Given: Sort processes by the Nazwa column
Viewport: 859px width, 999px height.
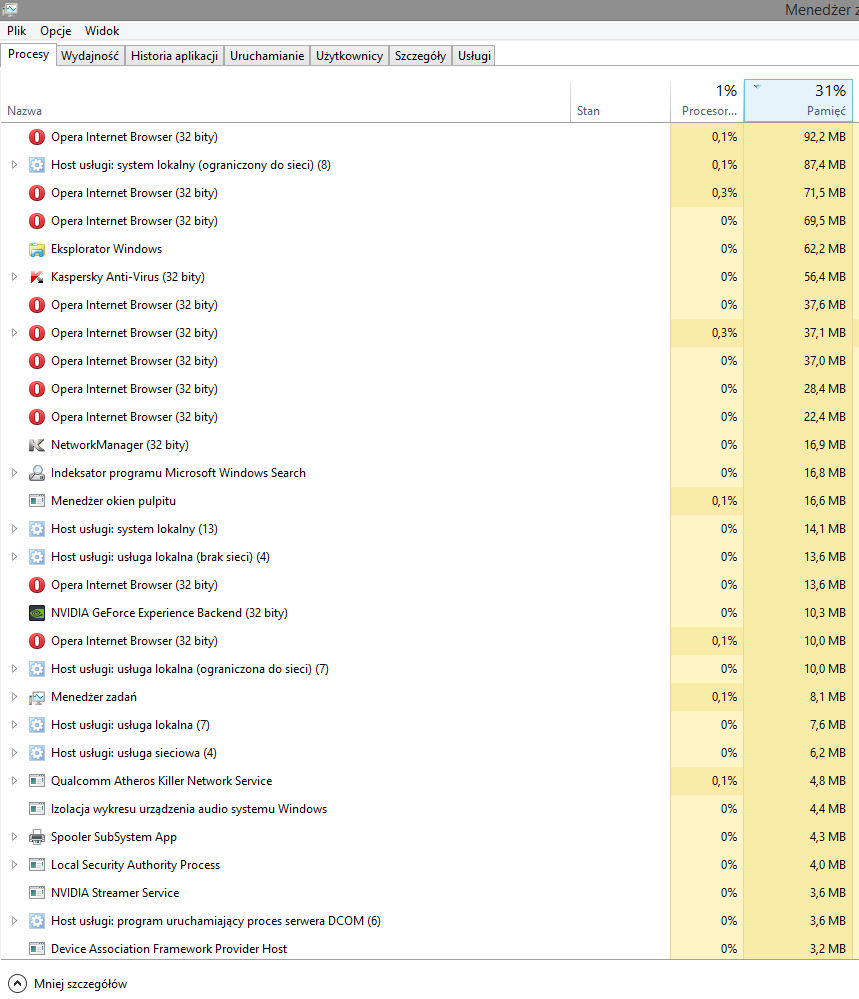Looking at the screenshot, I should pos(285,102).
